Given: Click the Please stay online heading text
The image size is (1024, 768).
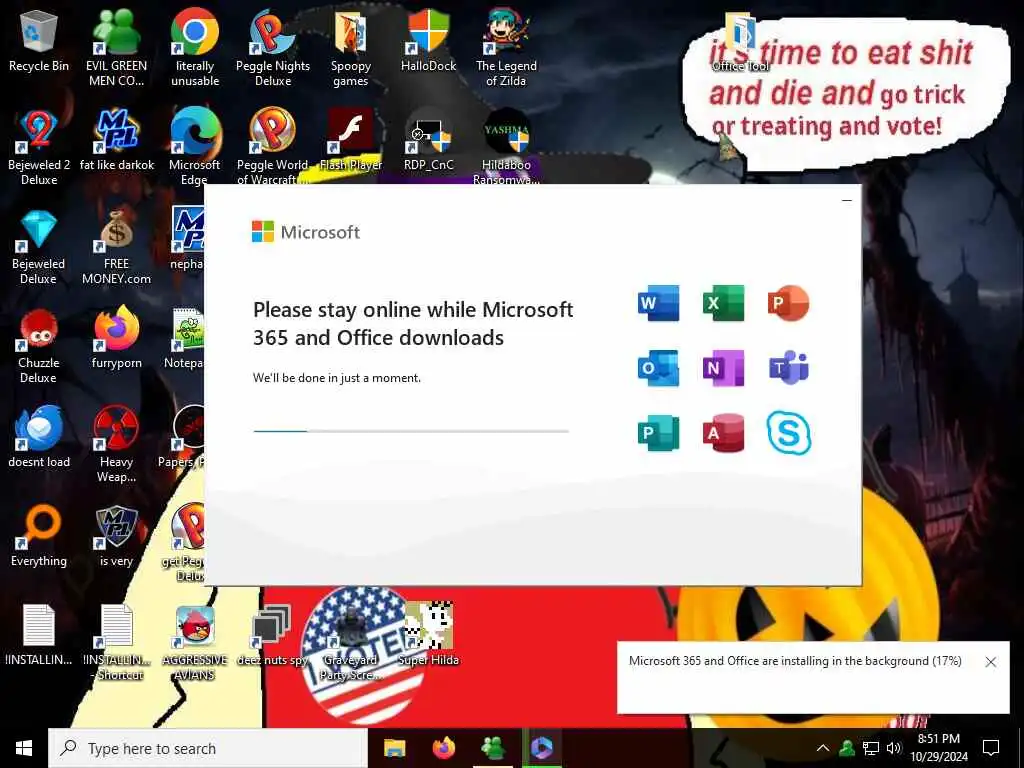Looking at the screenshot, I should click(x=413, y=323).
